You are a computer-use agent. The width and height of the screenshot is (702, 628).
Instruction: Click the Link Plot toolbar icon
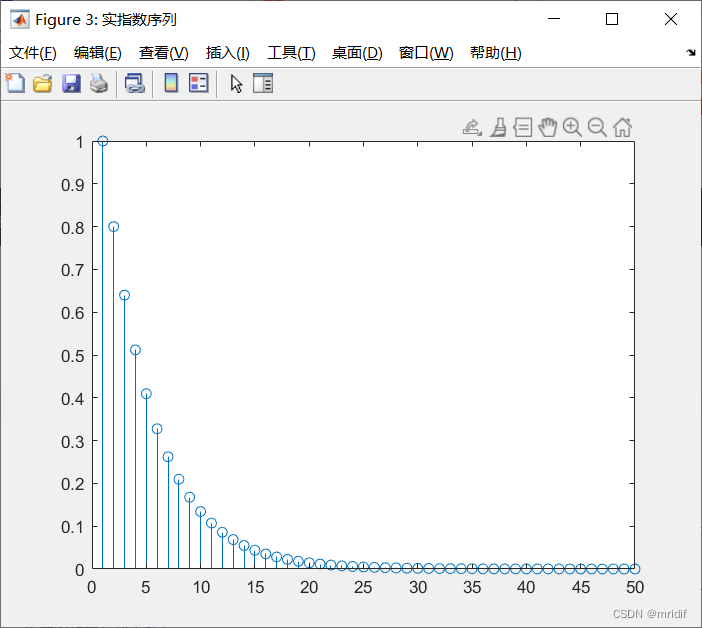click(x=134, y=83)
